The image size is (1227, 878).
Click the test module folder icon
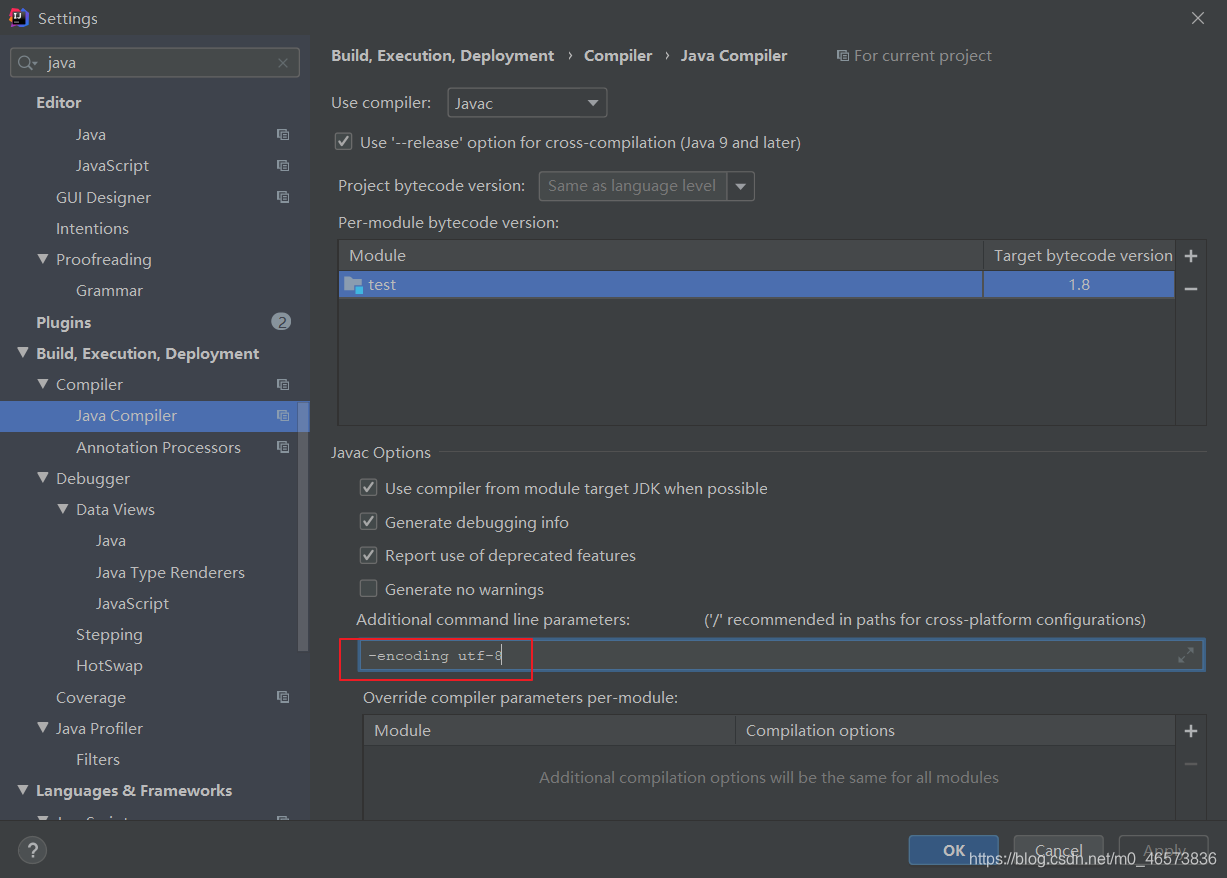tap(353, 285)
